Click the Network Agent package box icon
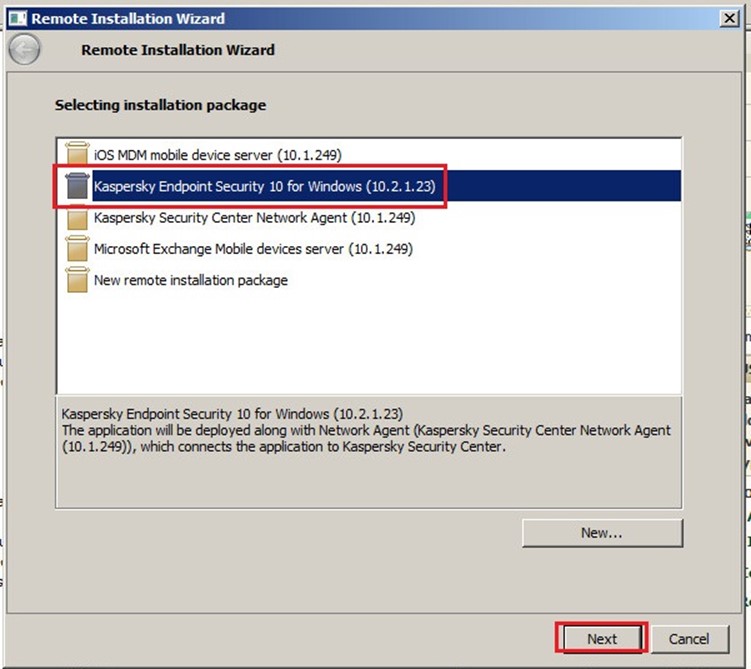 [x=77, y=218]
